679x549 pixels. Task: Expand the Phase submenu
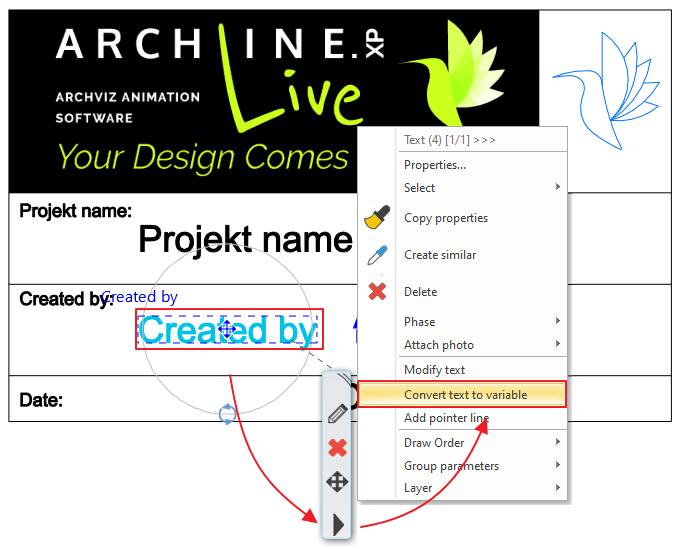pos(557,322)
